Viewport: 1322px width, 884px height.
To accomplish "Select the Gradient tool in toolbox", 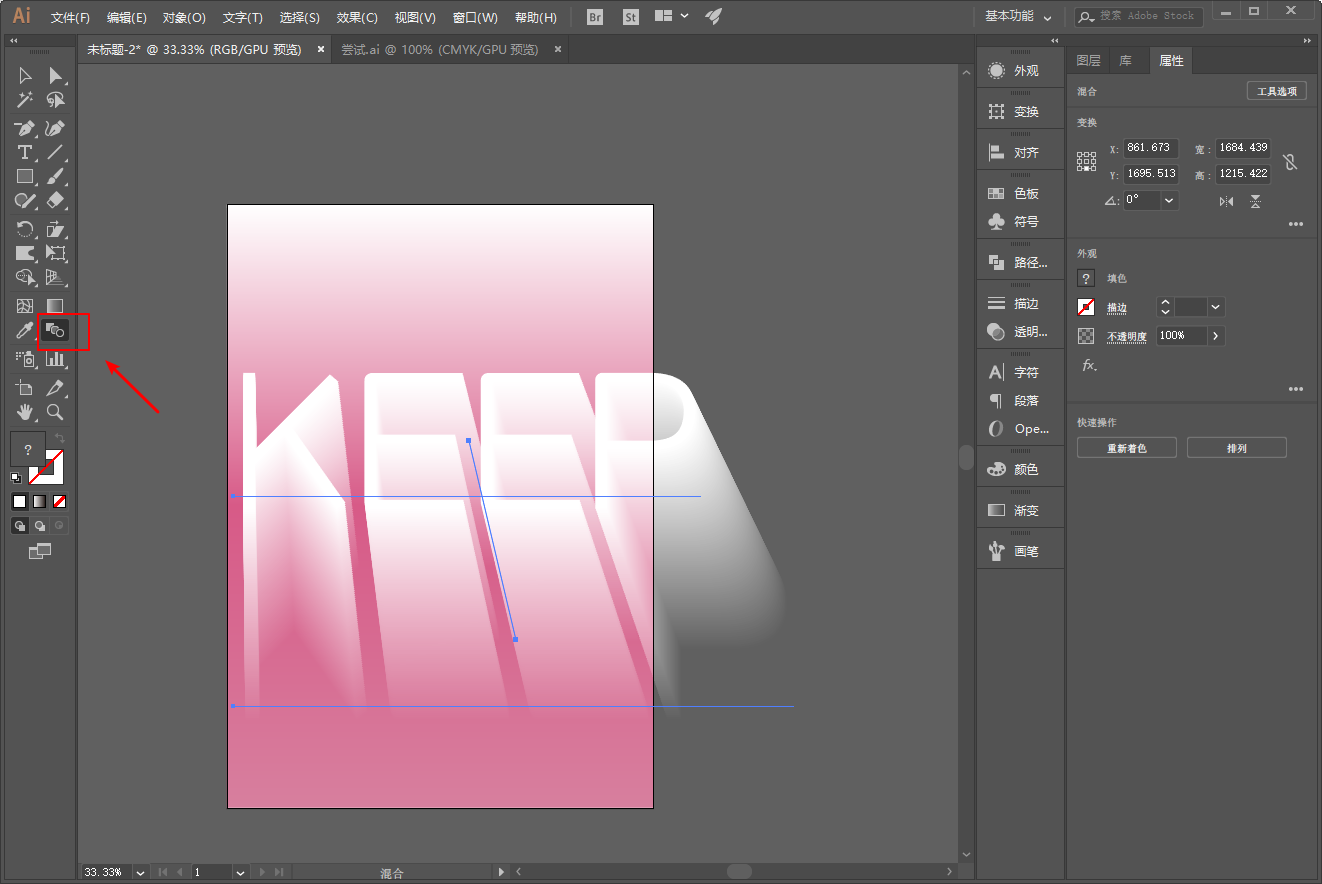I will coord(56,306).
